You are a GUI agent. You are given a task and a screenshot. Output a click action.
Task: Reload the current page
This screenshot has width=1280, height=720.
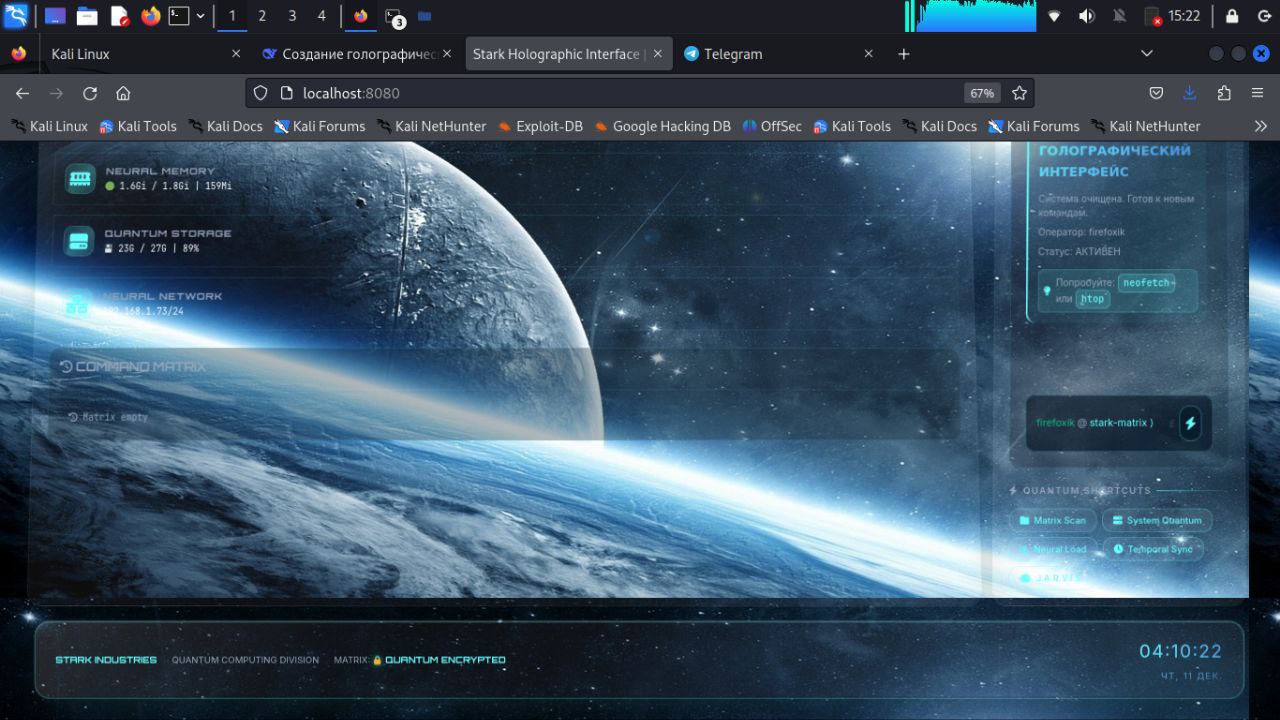(x=90, y=93)
